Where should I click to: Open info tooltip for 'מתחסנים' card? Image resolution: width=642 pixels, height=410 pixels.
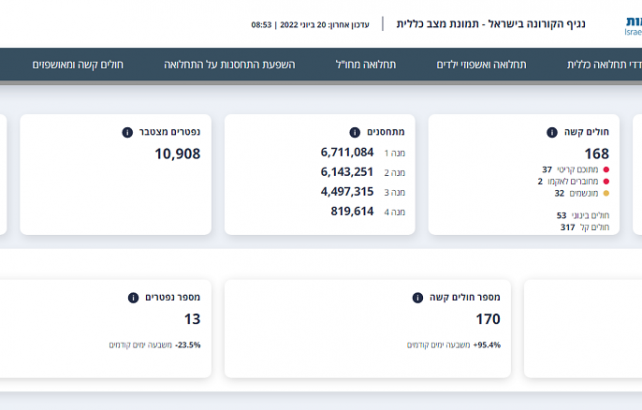click(354, 132)
